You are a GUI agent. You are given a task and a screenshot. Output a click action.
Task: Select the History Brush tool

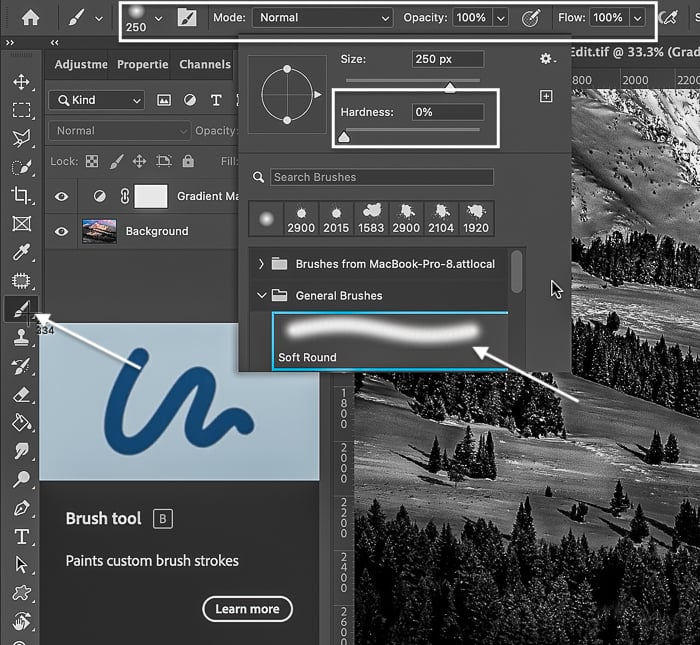tap(21, 366)
